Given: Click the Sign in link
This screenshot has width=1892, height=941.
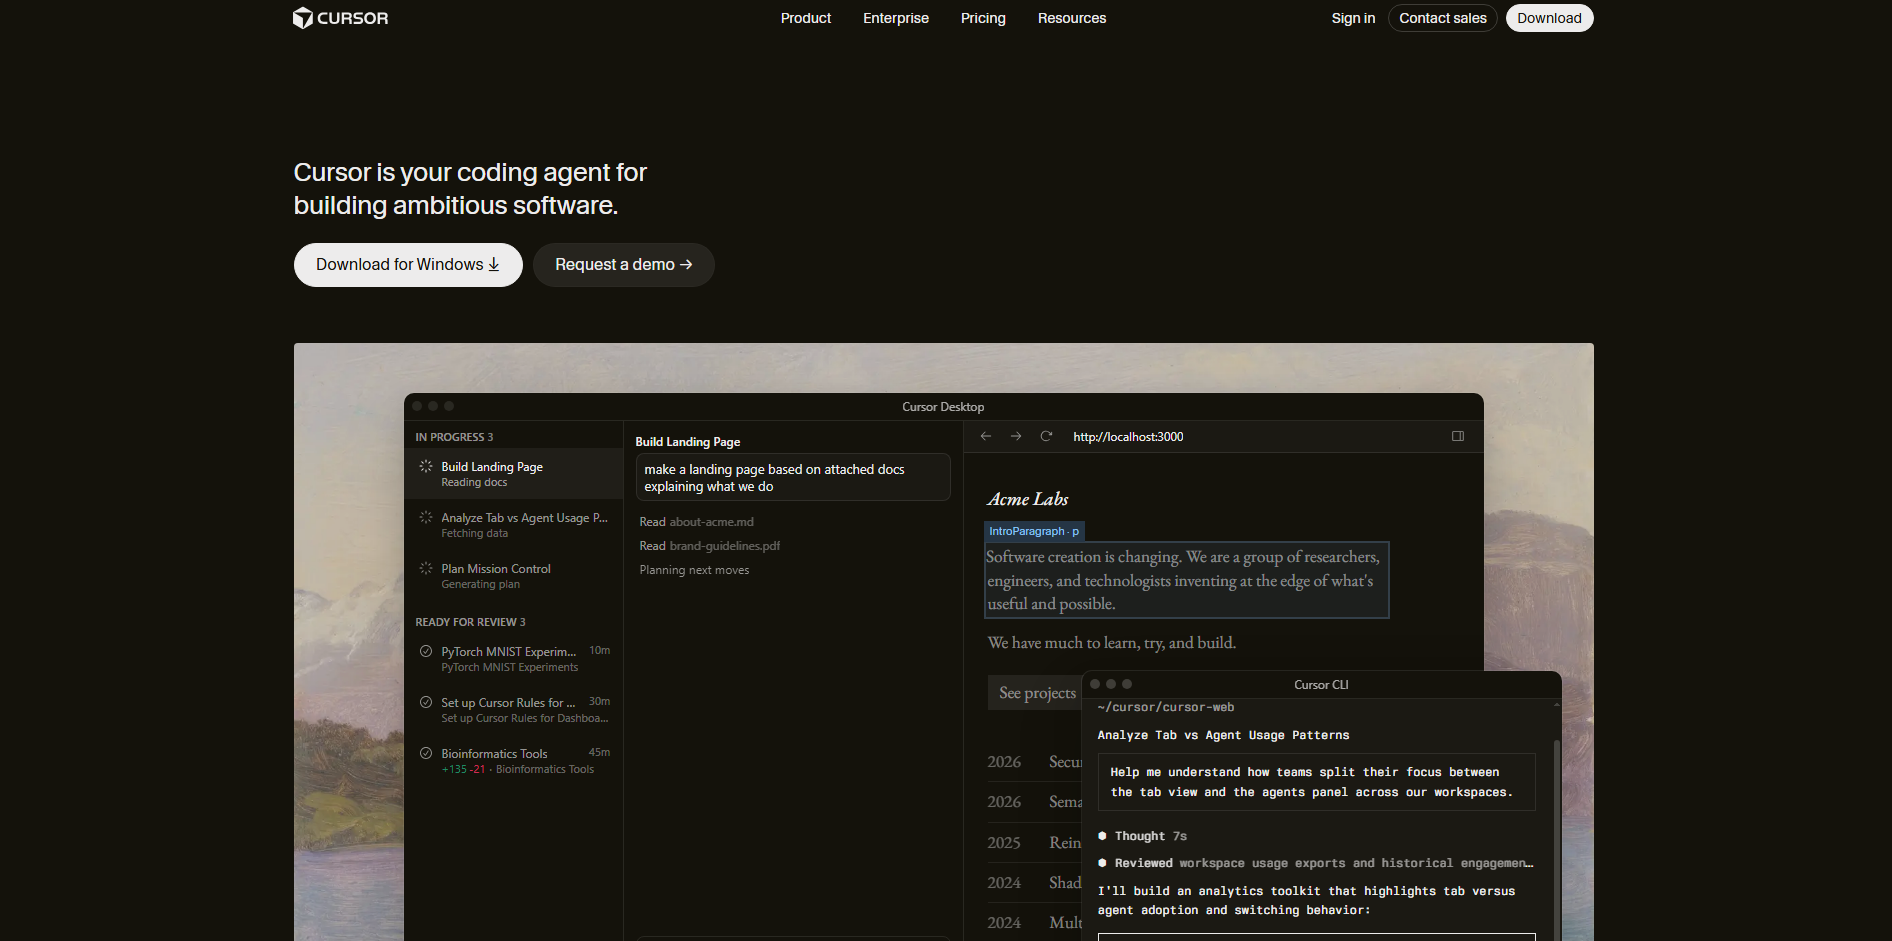Looking at the screenshot, I should (x=1353, y=18).
